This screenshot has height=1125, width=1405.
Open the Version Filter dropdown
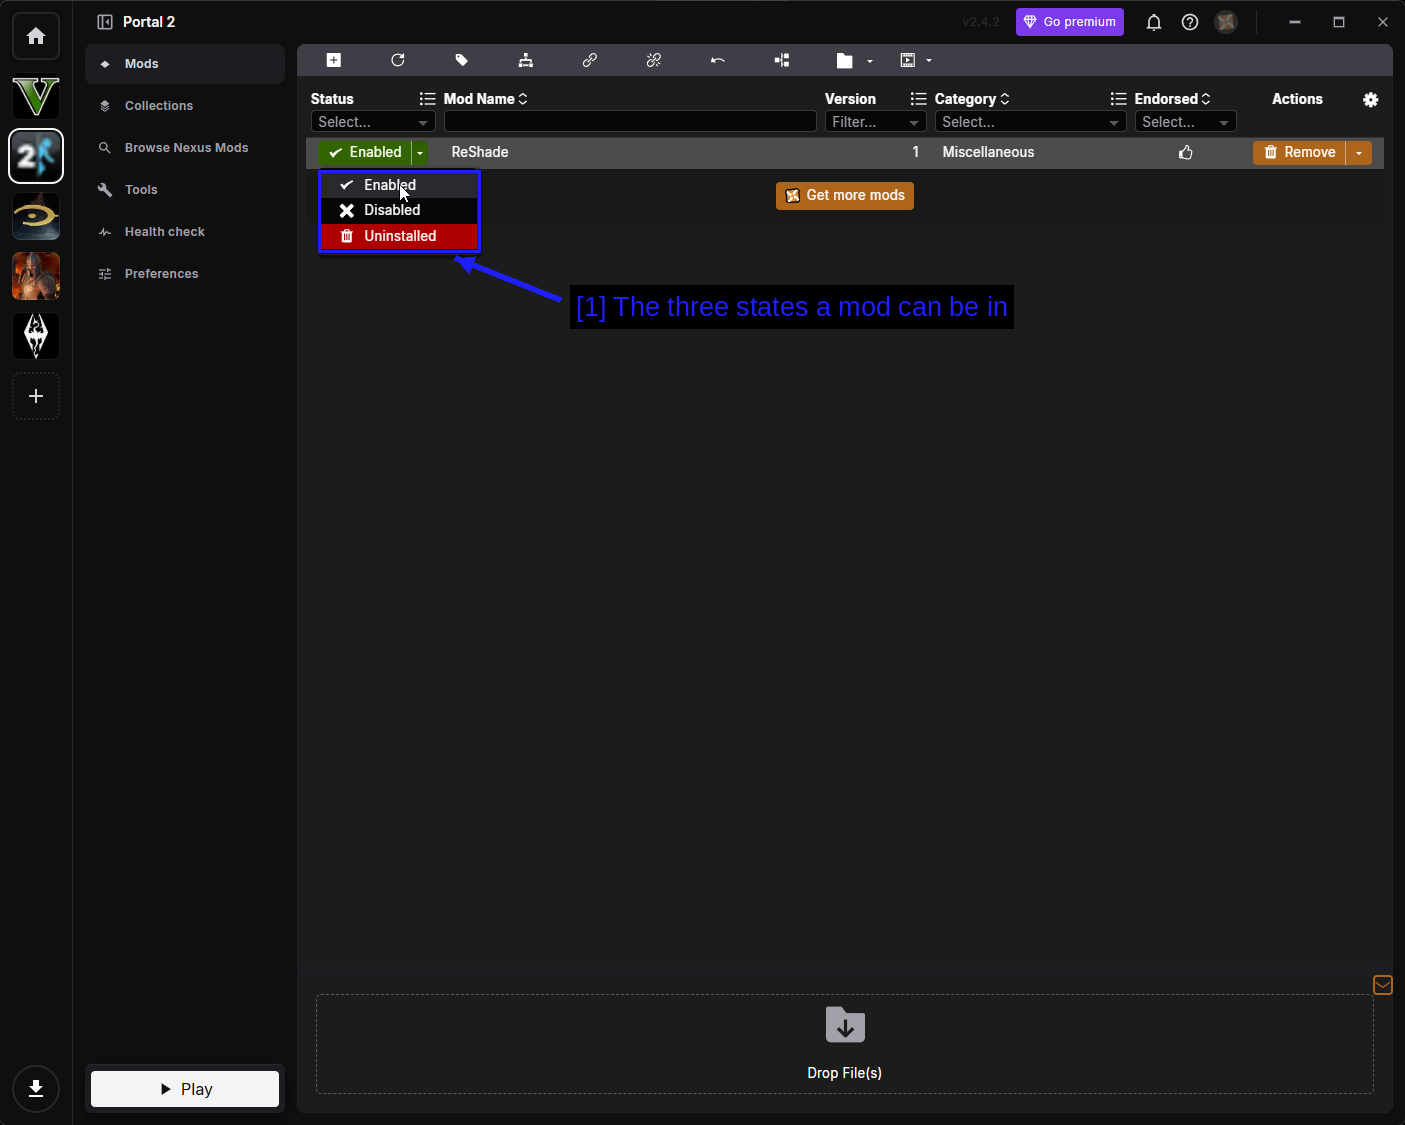pyautogui.click(x=875, y=122)
